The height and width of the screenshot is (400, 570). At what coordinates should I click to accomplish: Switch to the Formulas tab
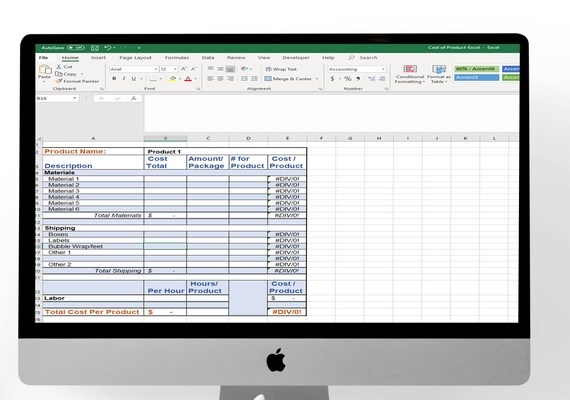pyautogui.click(x=177, y=57)
